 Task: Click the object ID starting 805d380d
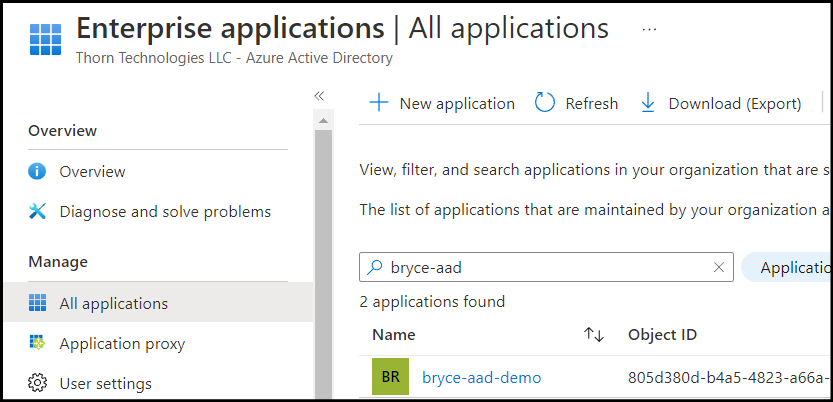coord(727,378)
